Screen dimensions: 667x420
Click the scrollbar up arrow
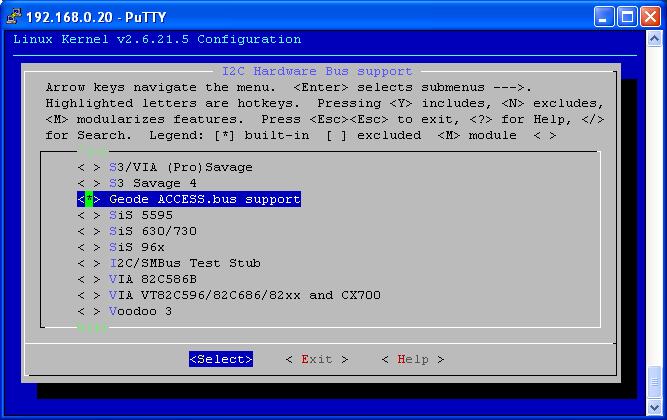654,39
